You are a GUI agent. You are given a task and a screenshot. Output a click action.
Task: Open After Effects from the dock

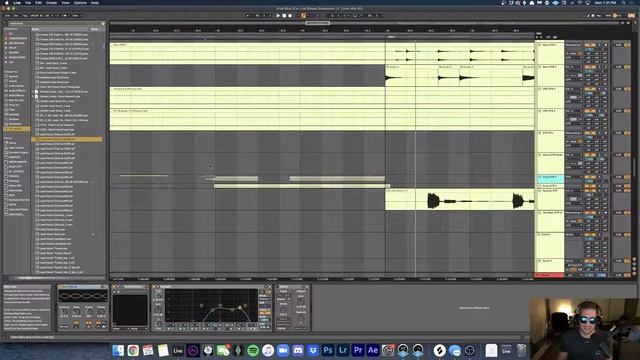pyautogui.click(x=373, y=350)
